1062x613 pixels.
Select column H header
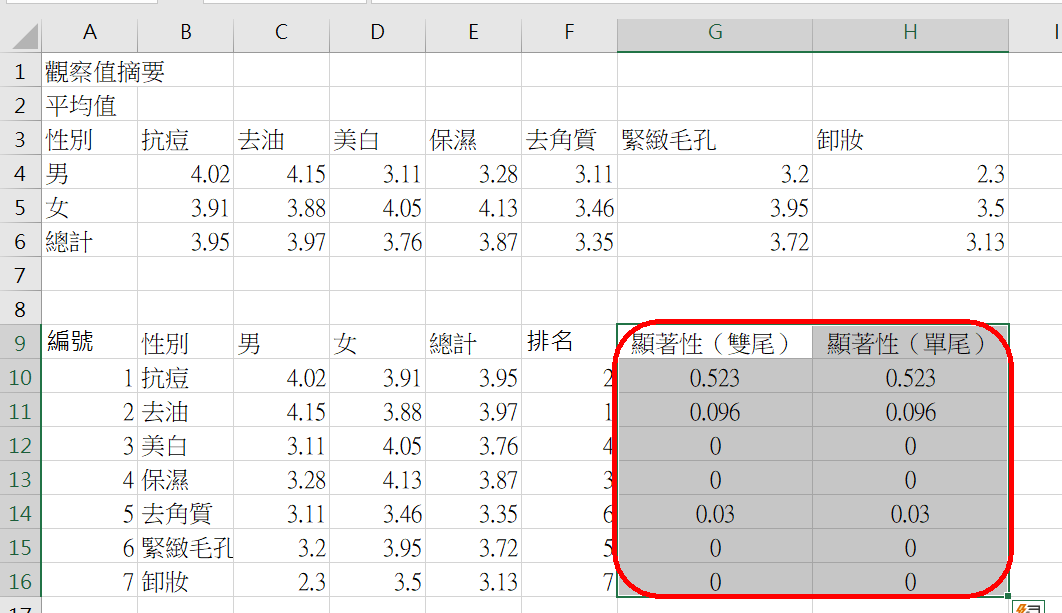coord(910,33)
